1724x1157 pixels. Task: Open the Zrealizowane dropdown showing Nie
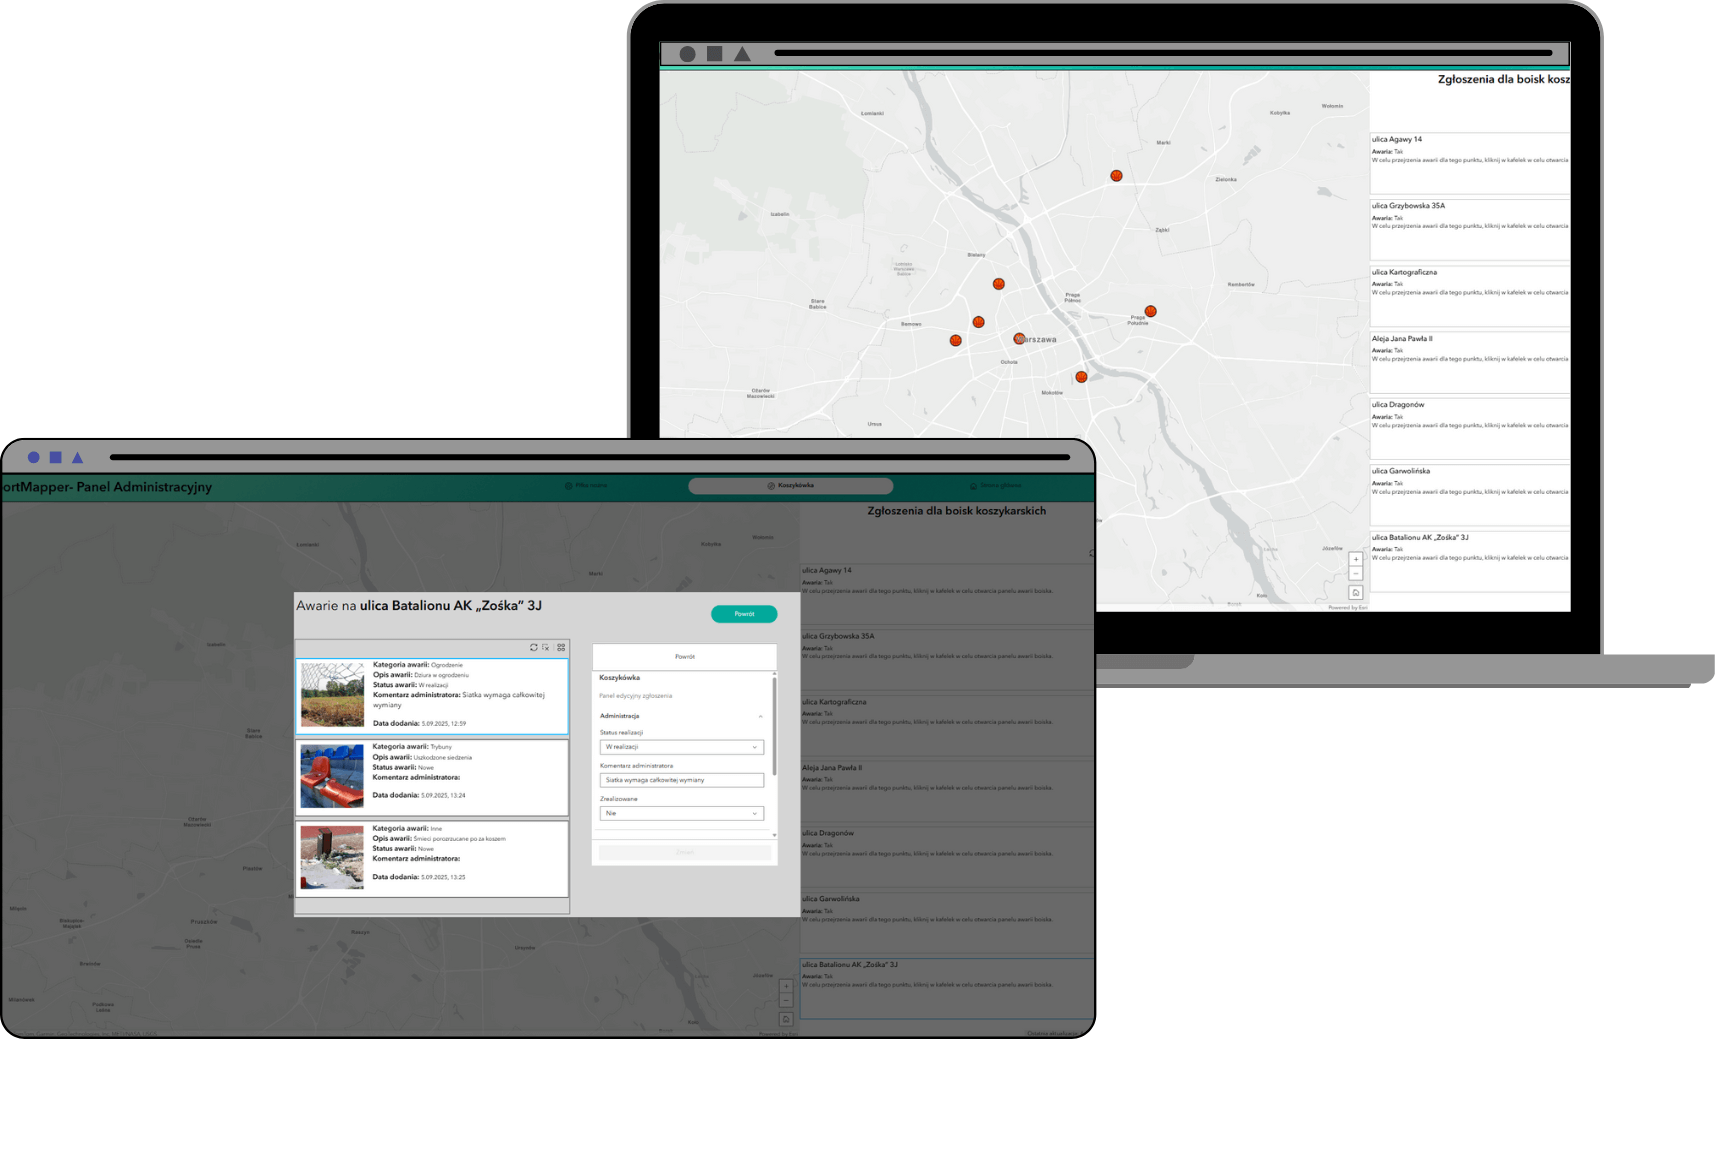pyautogui.click(x=682, y=814)
